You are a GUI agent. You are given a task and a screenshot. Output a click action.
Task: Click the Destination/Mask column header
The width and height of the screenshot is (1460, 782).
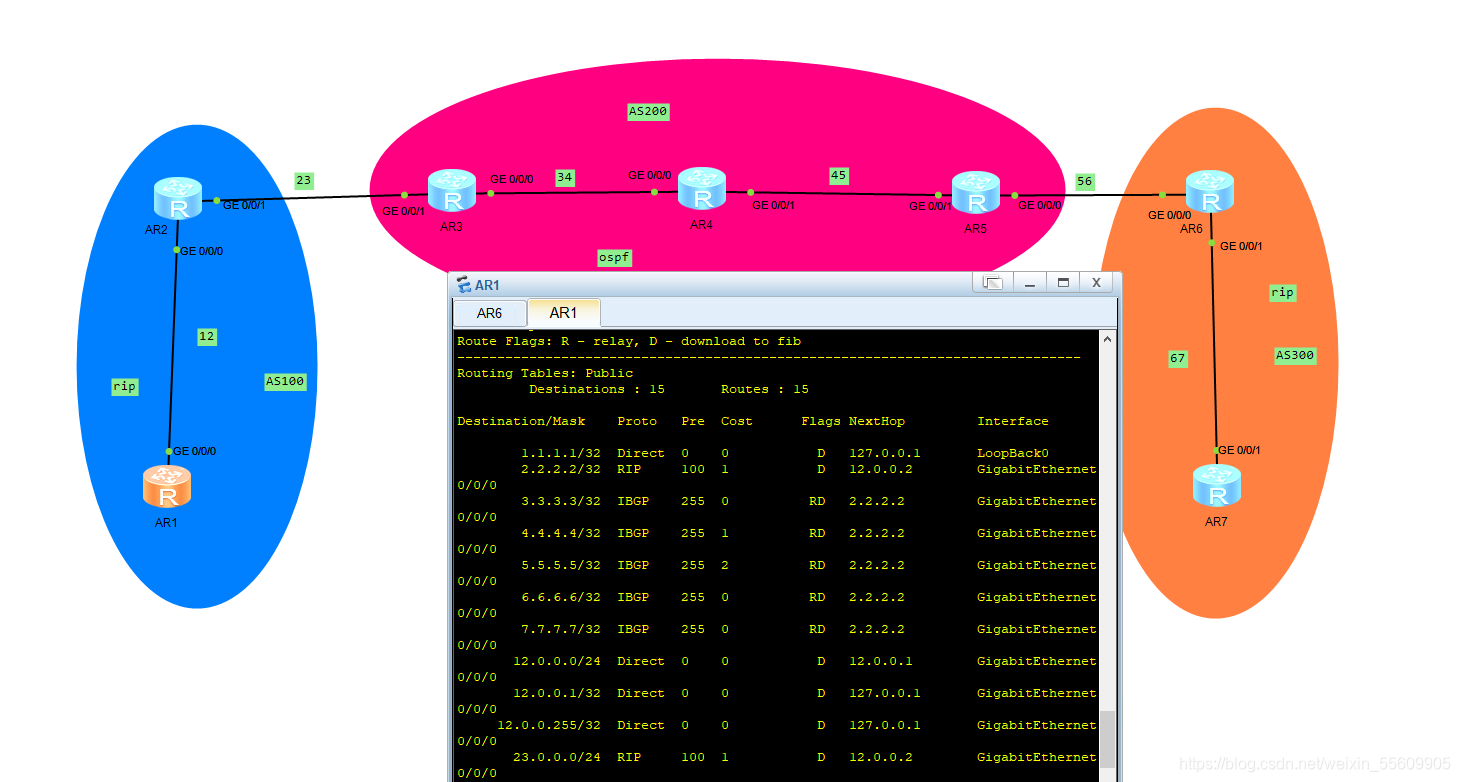(x=521, y=421)
